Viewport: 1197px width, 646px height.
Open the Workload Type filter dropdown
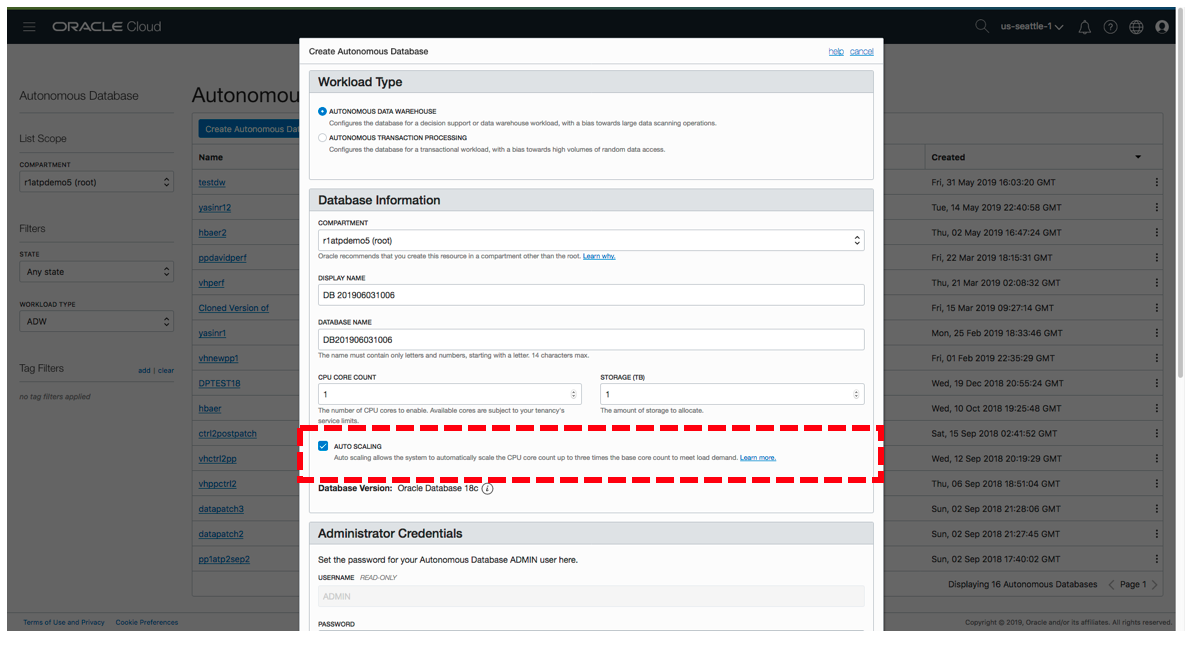coord(96,321)
